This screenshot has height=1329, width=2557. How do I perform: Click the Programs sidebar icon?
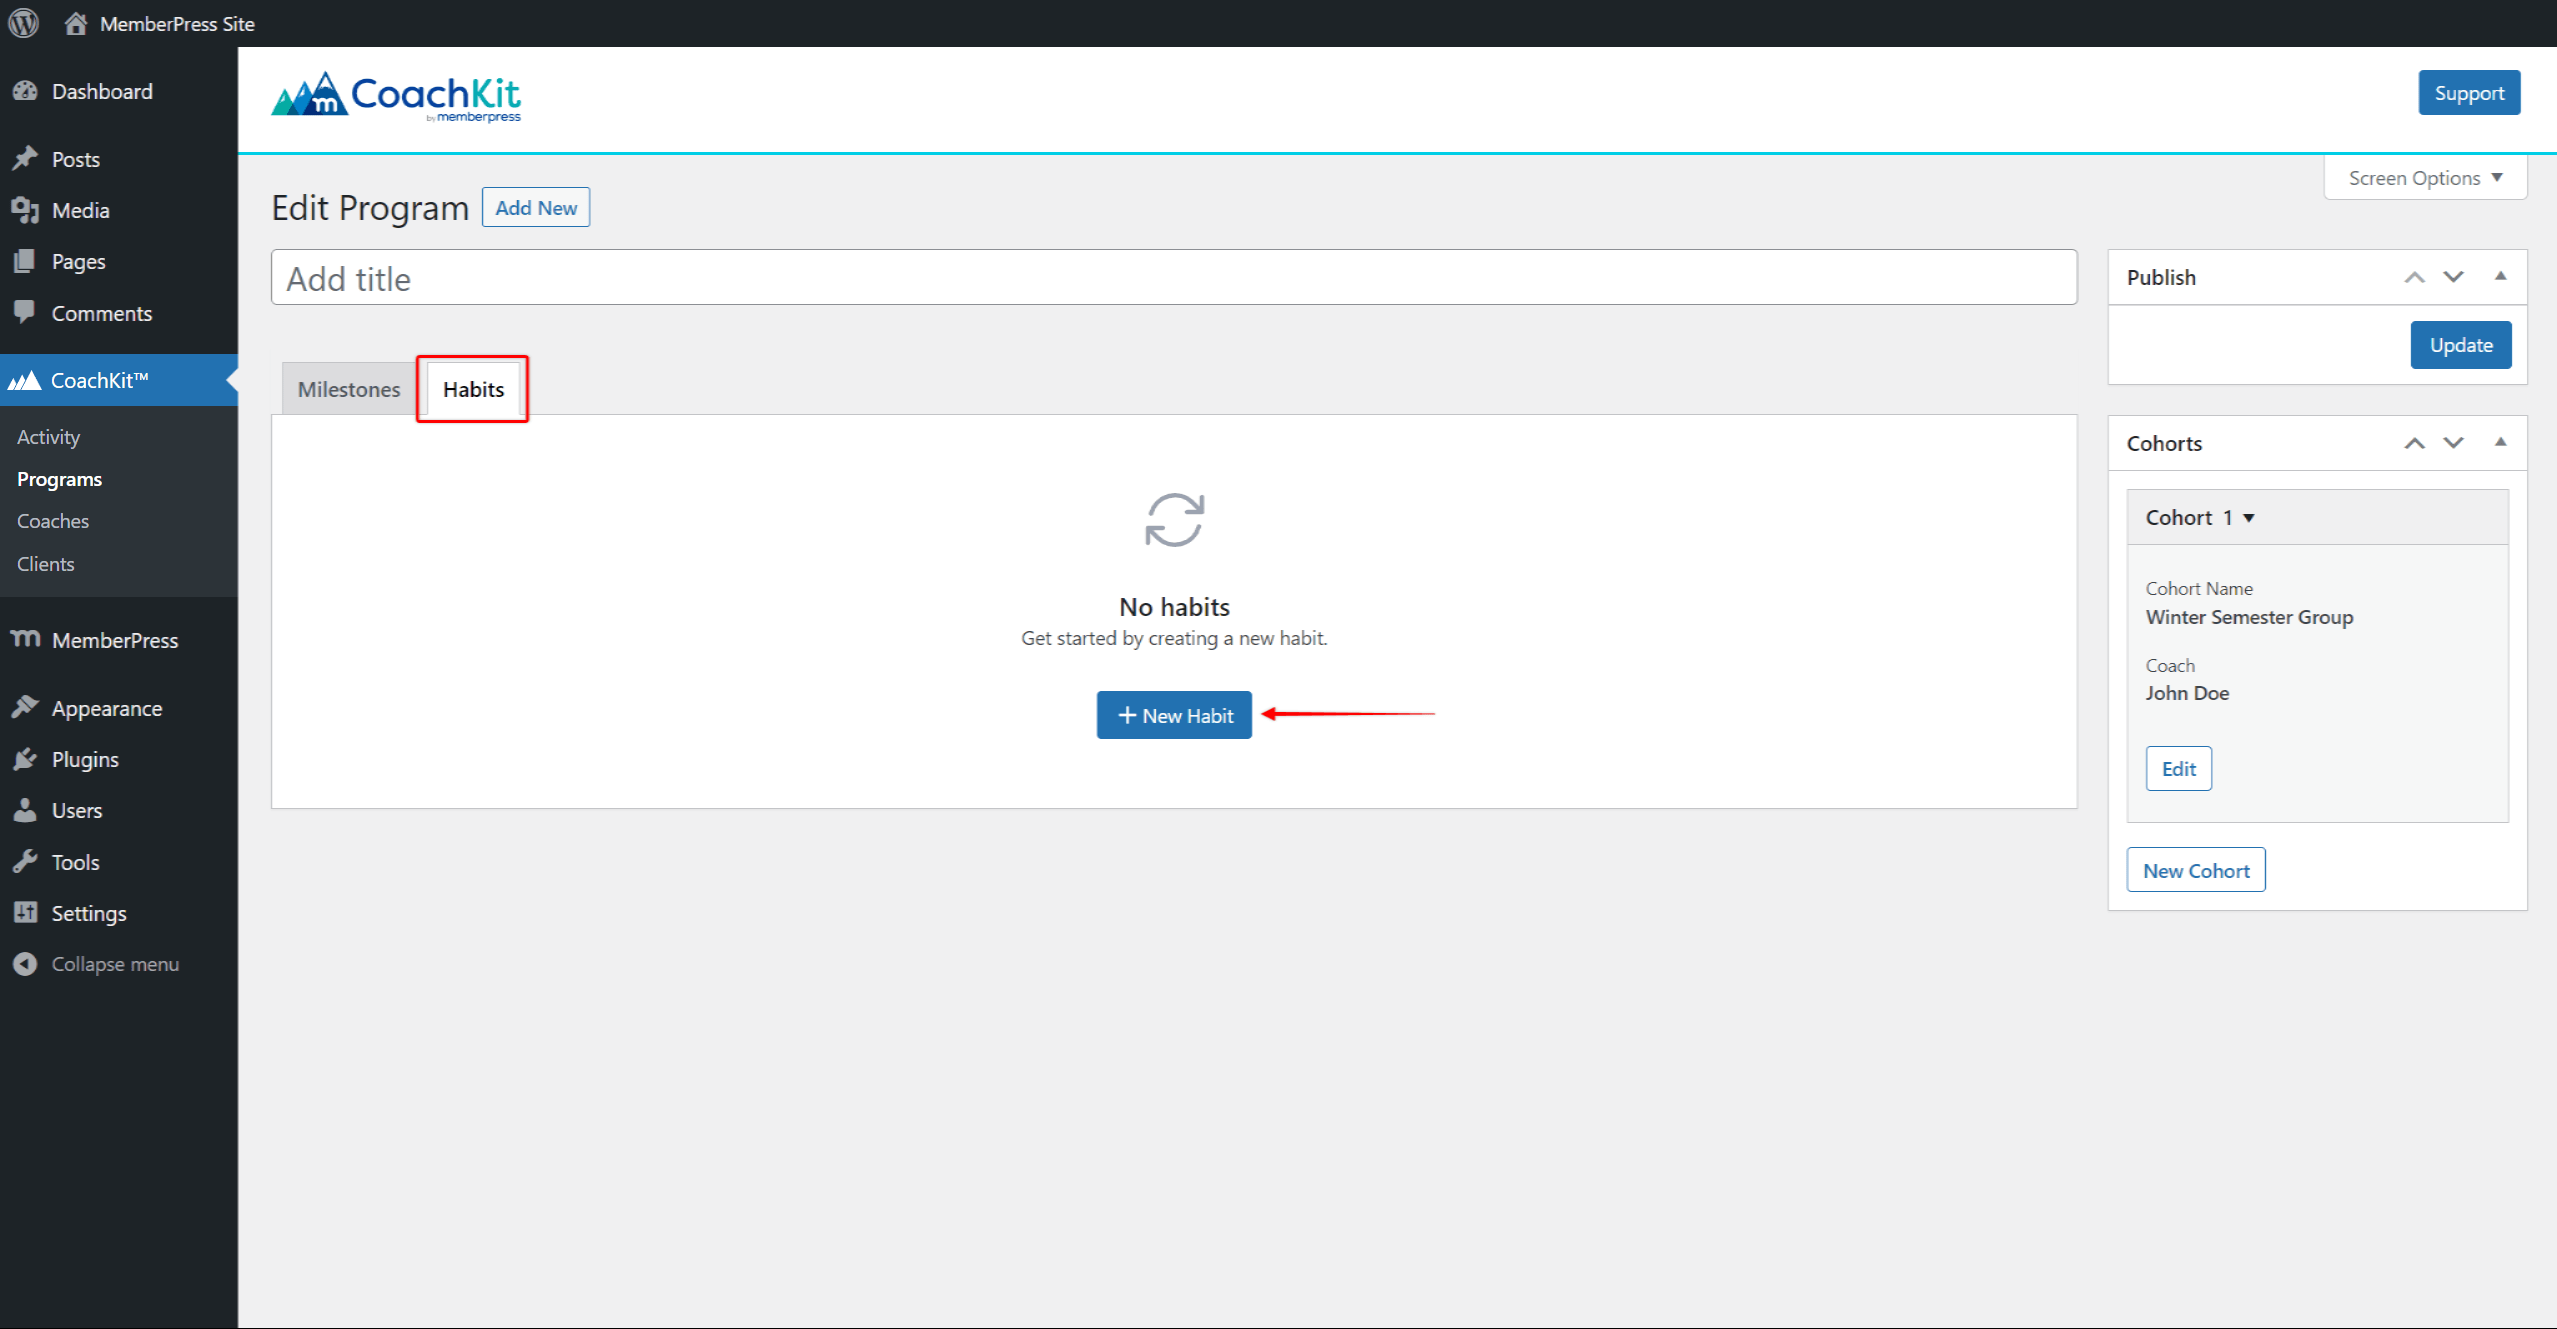coord(59,479)
